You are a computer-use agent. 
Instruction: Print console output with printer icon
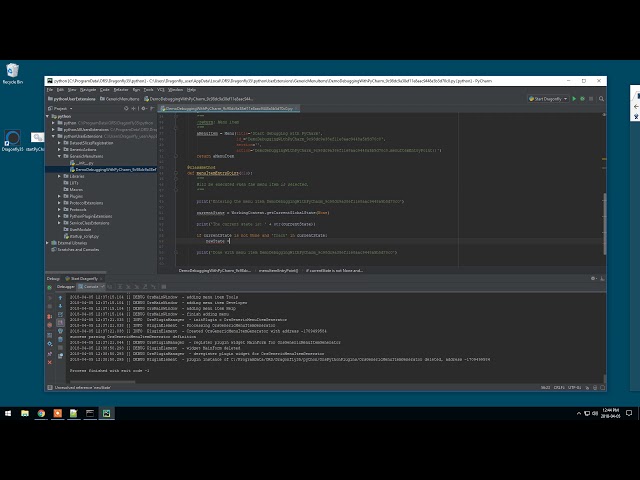[60, 331]
